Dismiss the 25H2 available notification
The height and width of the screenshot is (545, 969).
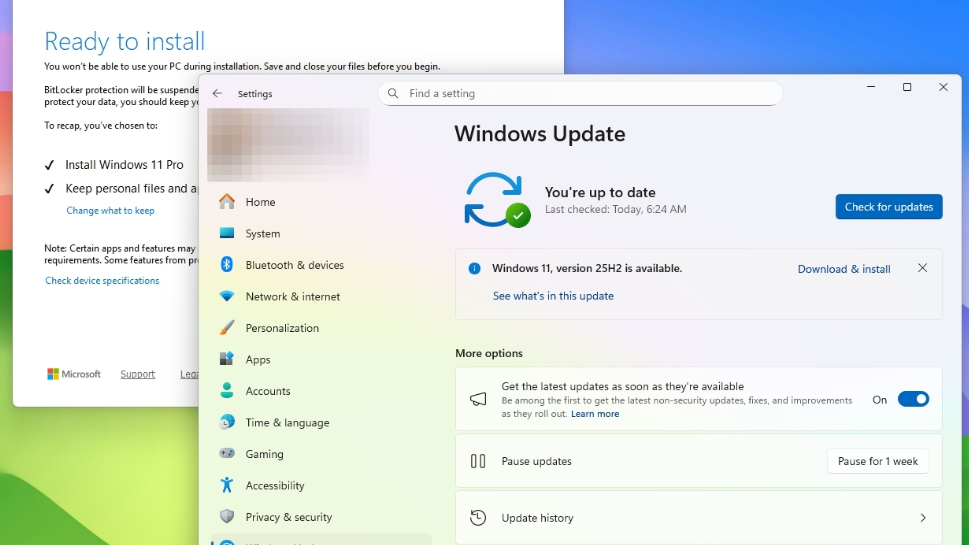pos(922,268)
